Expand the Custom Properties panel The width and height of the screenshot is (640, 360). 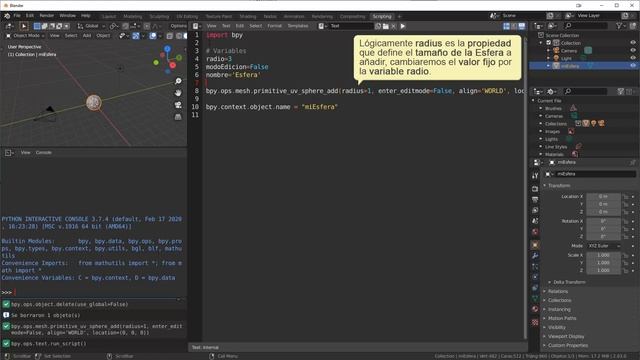567,345
